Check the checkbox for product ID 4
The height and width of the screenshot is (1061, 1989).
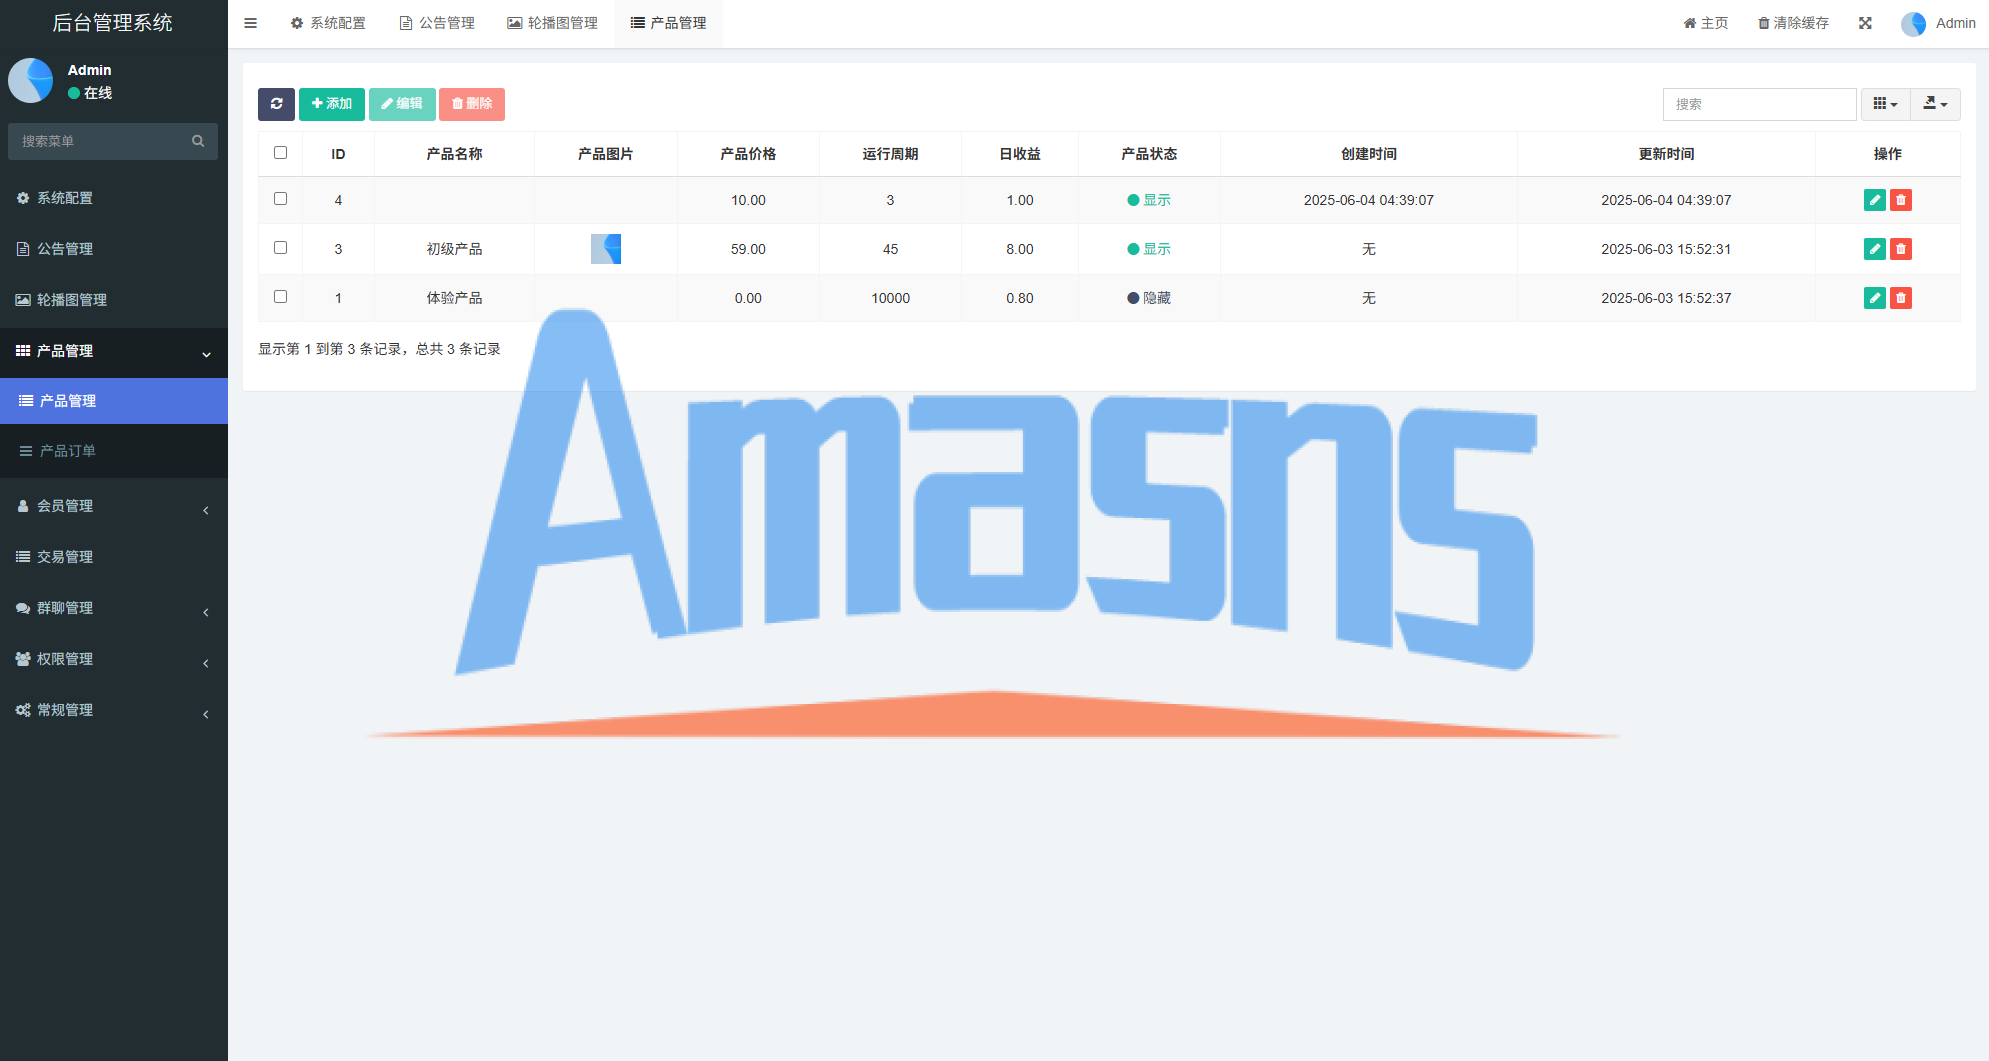click(280, 199)
